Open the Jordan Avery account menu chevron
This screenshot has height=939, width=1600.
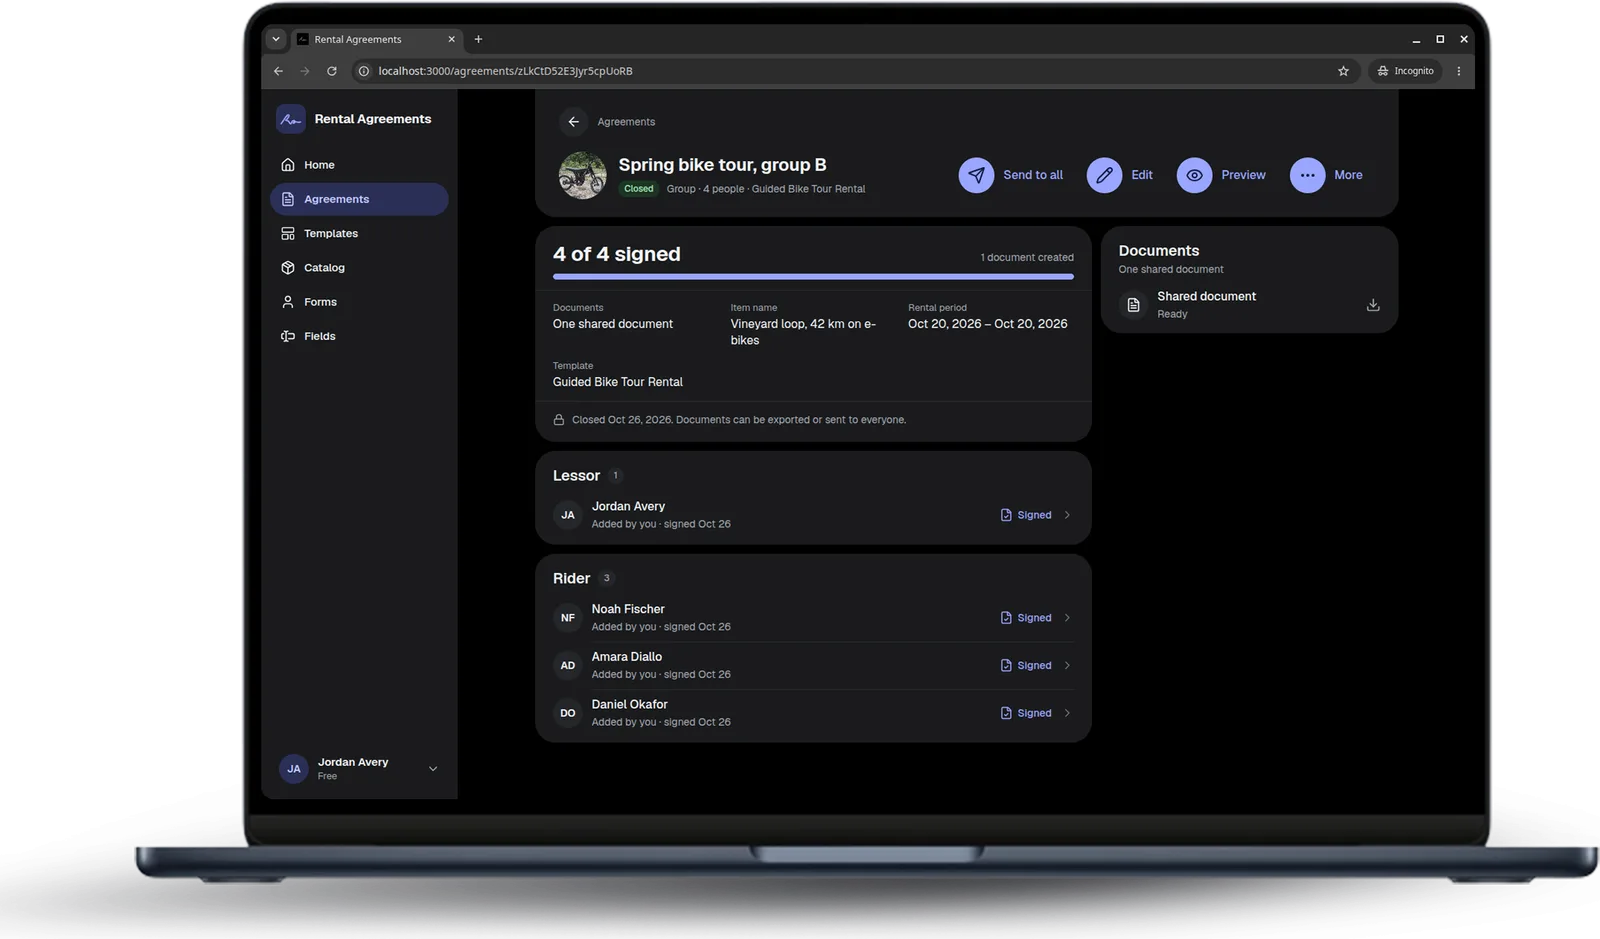click(x=433, y=769)
